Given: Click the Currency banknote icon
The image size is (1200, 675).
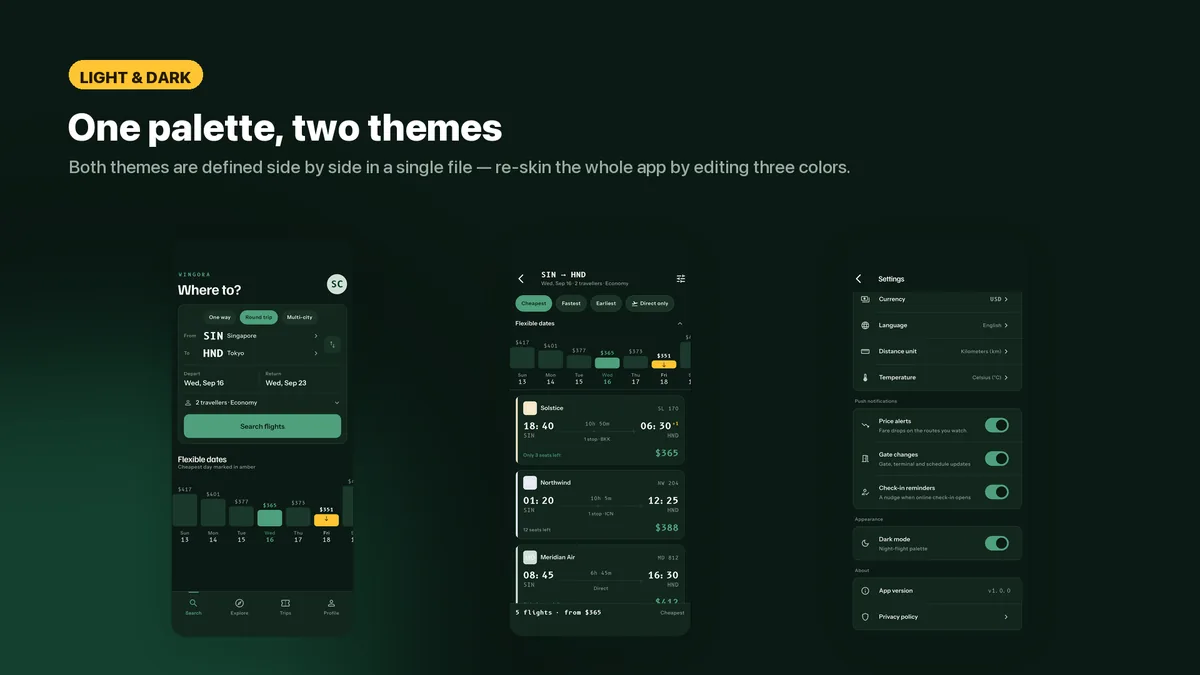Looking at the screenshot, I should coord(866,299).
